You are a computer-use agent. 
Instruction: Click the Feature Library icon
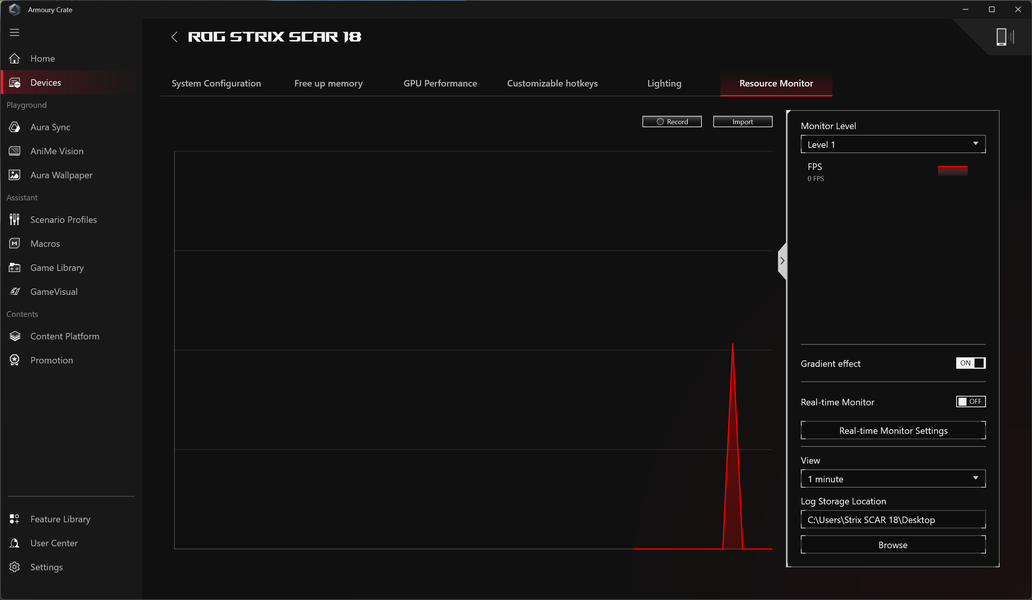point(14,519)
